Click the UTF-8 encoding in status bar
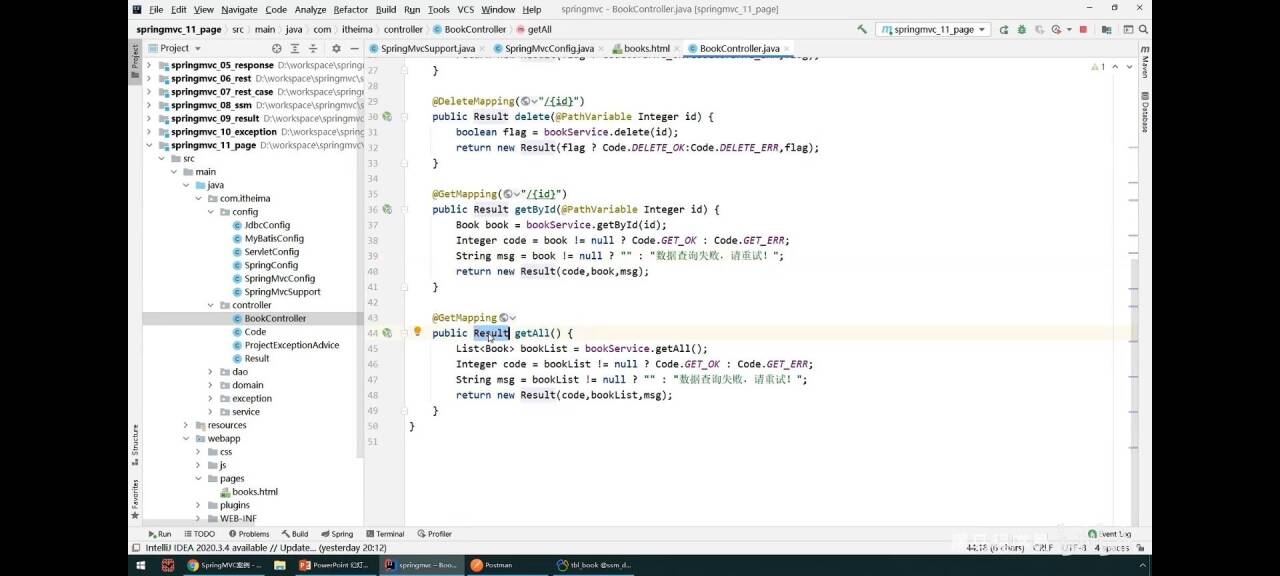This screenshot has height=576, width=1280. pyautogui.click(x=1074, y=548)
